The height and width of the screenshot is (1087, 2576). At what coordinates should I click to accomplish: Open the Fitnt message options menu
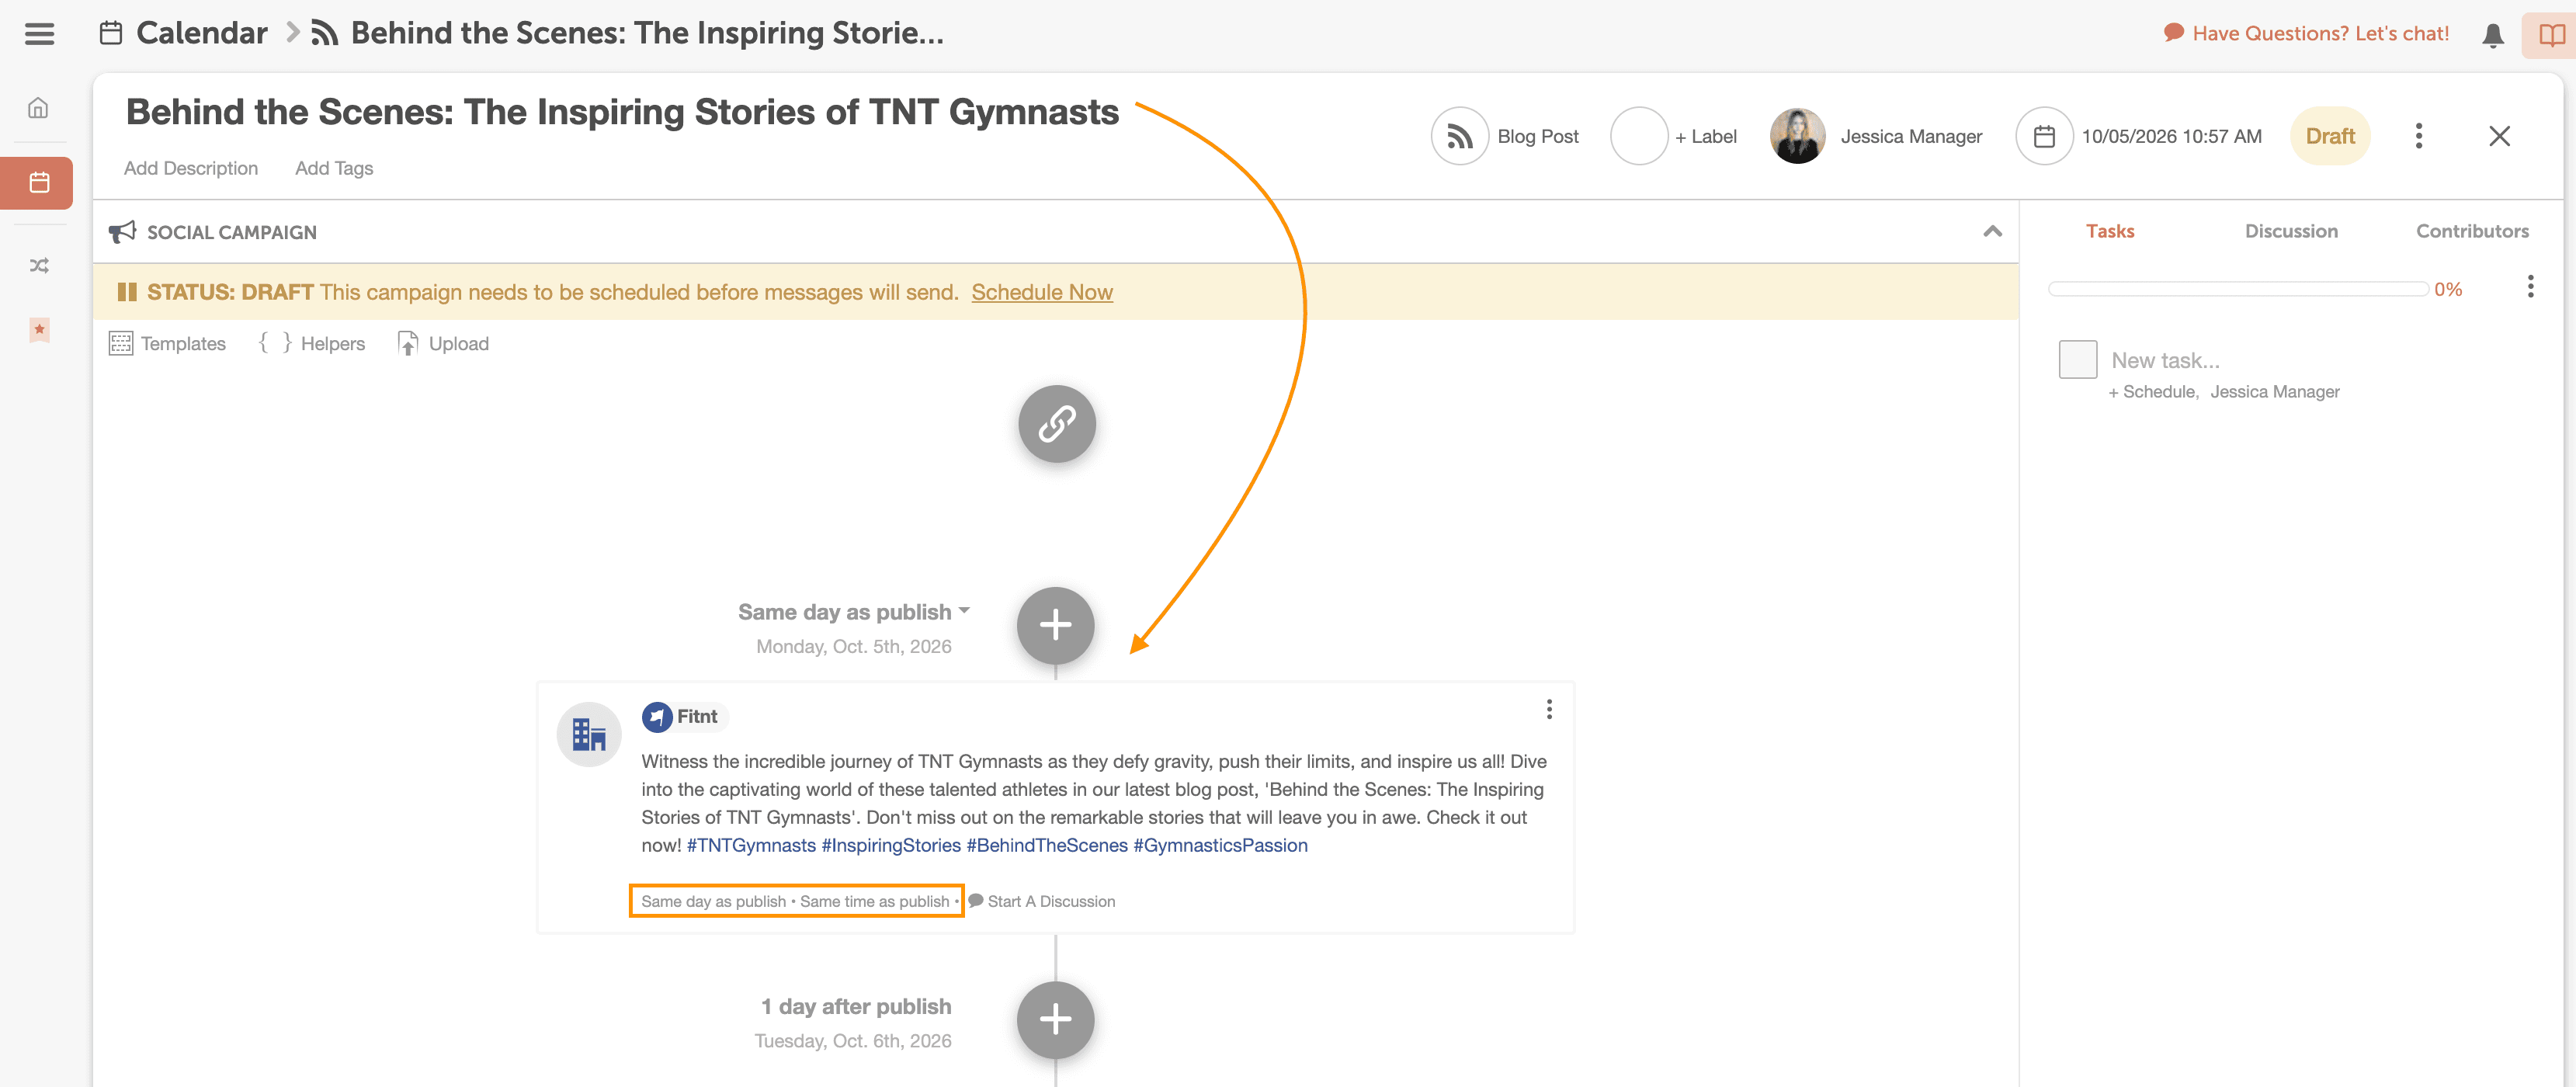[1549, 709]
